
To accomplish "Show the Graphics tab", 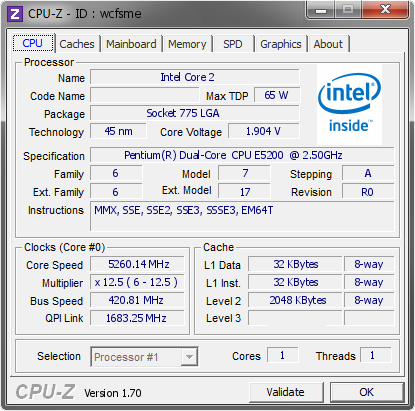I will point(281,44).
